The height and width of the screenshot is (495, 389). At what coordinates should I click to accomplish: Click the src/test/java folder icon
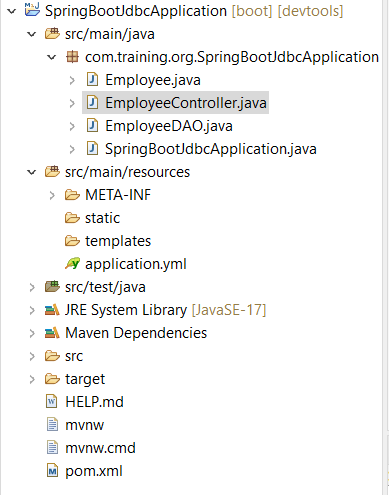click(x=52, y=286)
